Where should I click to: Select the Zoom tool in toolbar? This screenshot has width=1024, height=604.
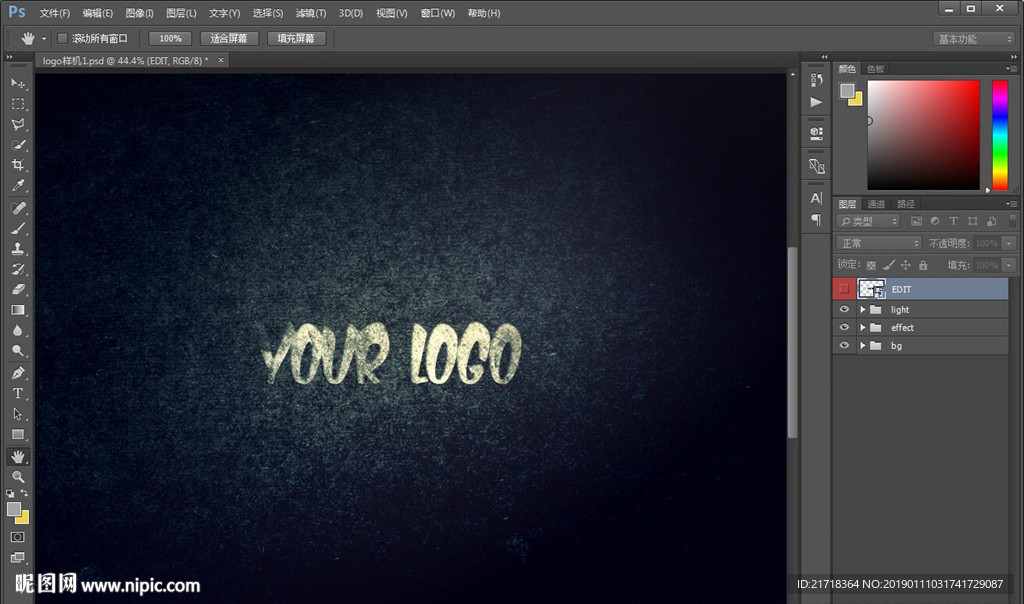[18, 477]
